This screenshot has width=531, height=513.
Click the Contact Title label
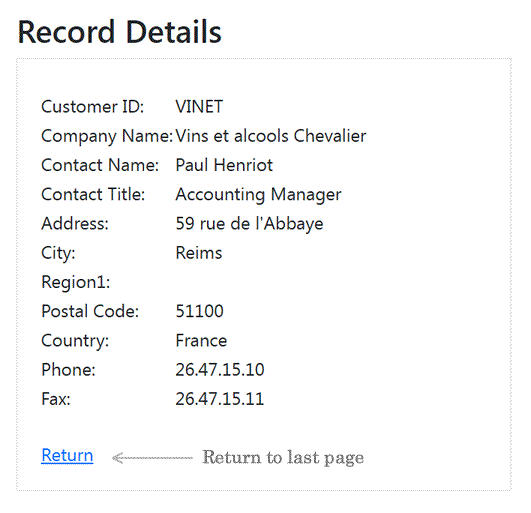coord(93,194)
